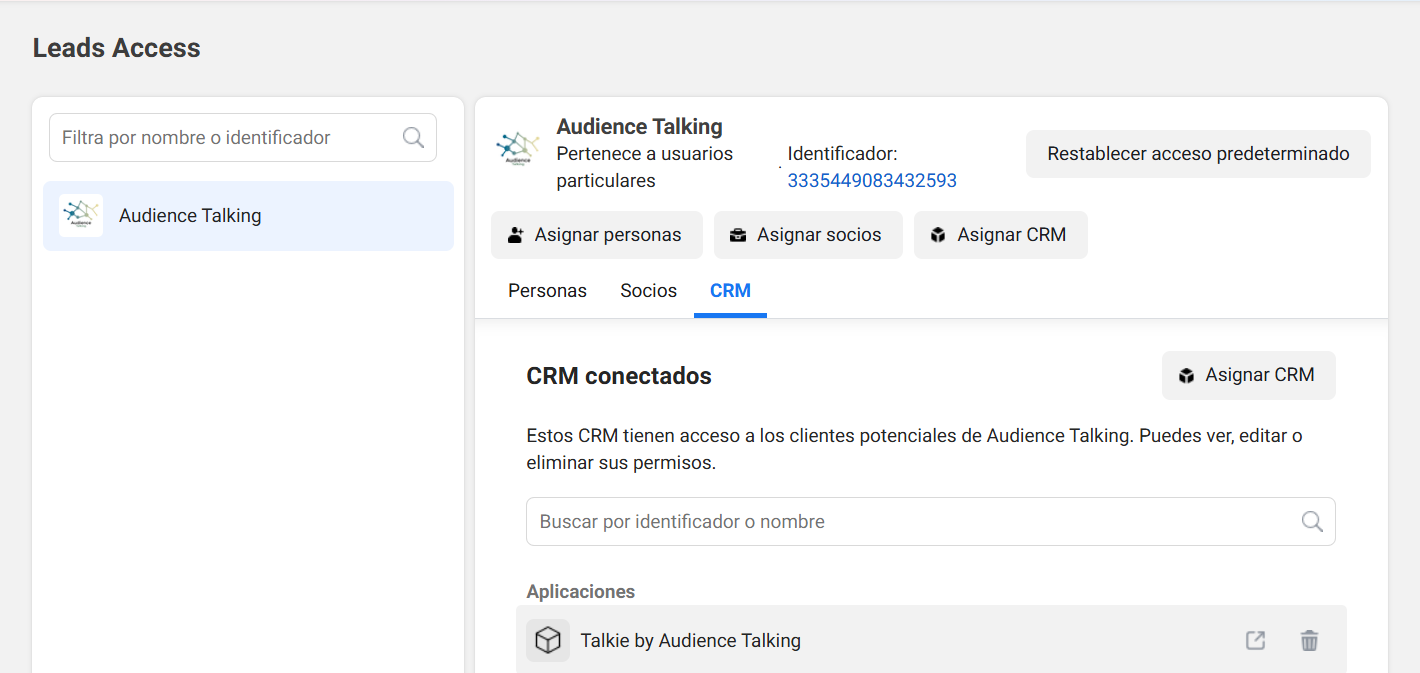Click Restablecer acceso predeterminado button
This screenshot has height=673, width=1420.
tap(1198, 154)
